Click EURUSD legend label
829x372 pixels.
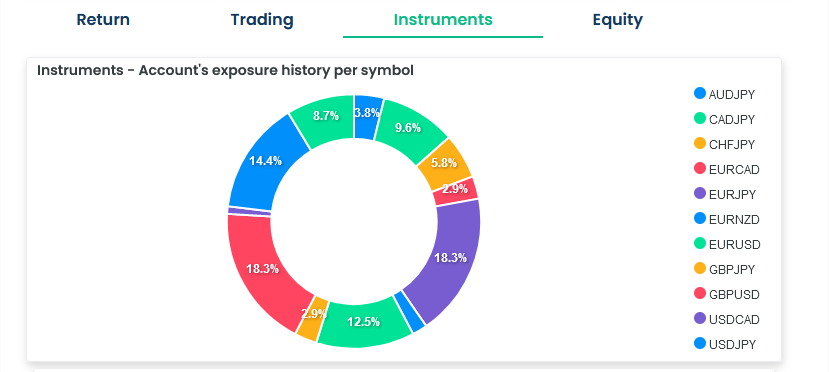pyautogui.click(x=734, y=245)
